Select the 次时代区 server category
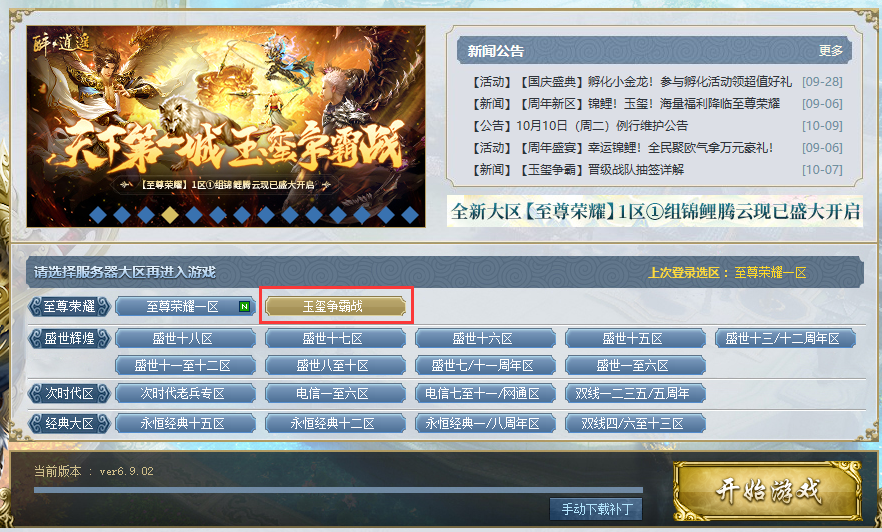The image size is (882, 532). click(69, 393)
